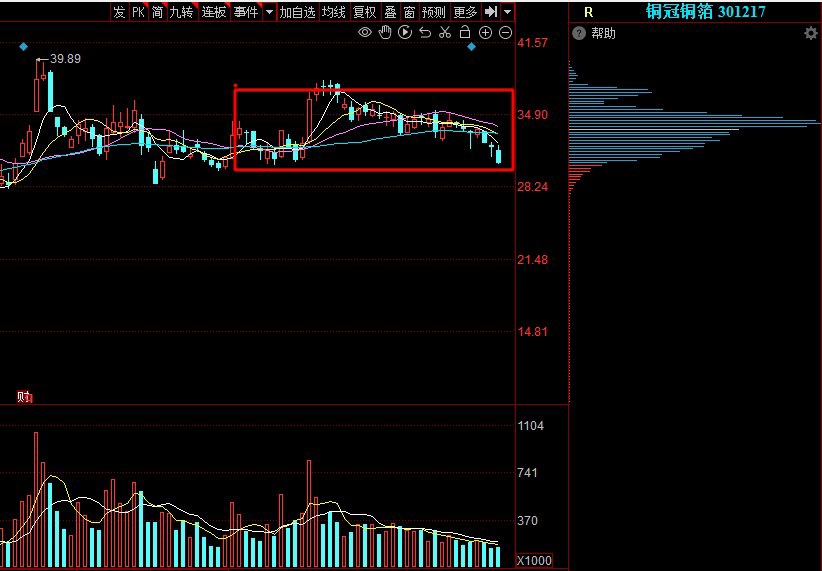Viewport: 822px width, 571px height.
Task: Open the PK comparison tool
Action: (138, 12)
